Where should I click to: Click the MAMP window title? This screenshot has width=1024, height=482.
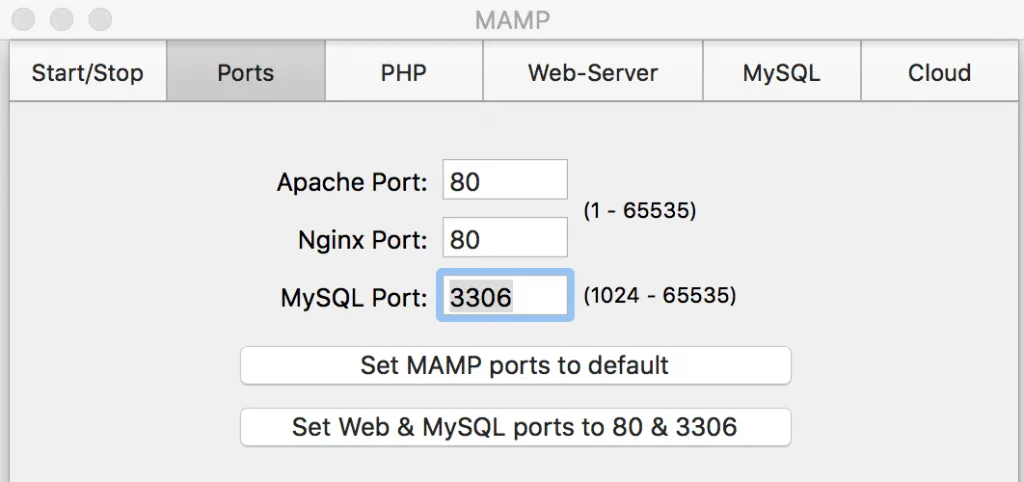point(512,20)
